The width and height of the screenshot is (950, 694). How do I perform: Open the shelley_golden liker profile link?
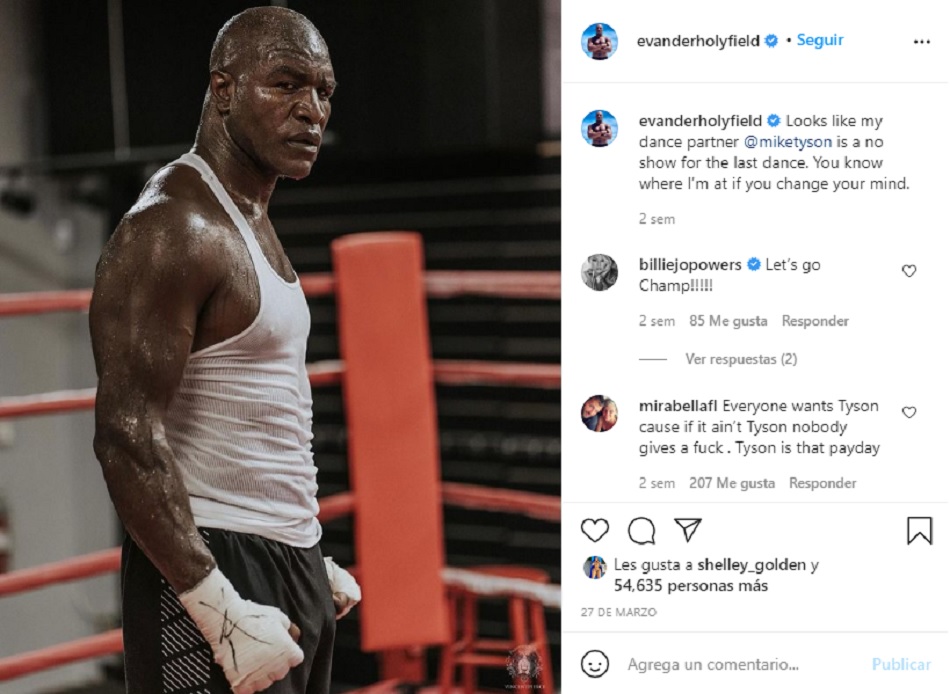pos(751,566)
